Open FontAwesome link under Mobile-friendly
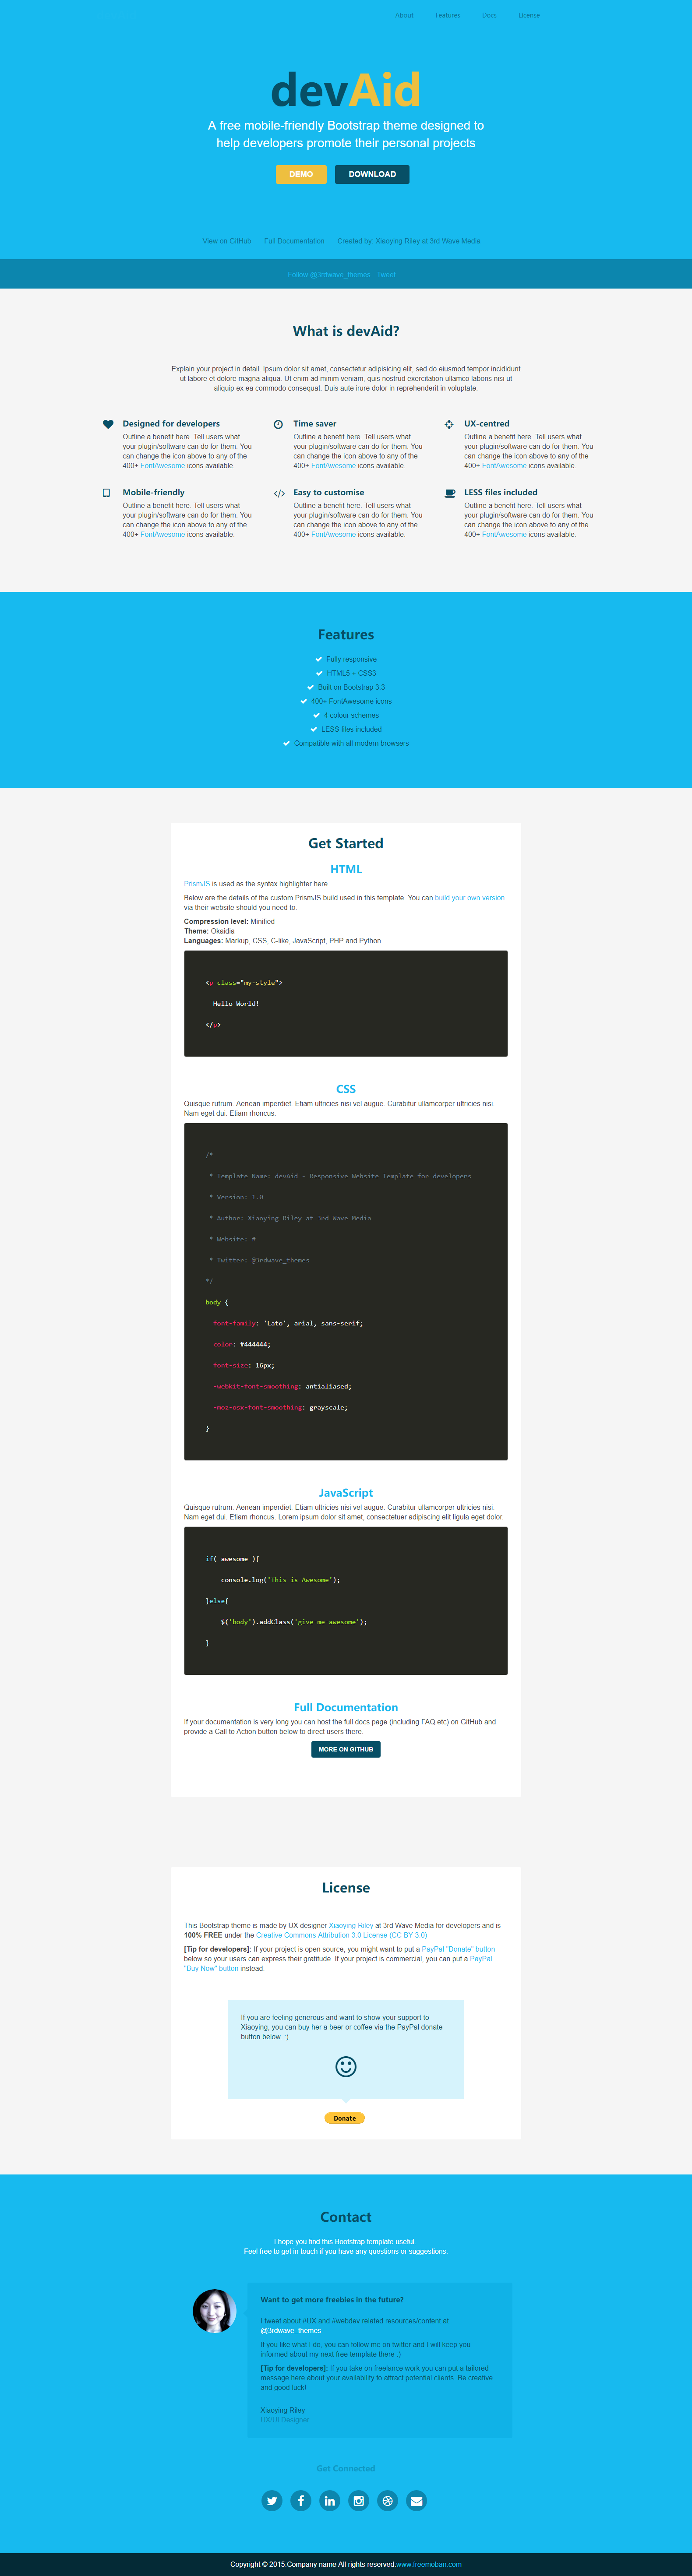The height and width of the screenshot is (2576, 692). [x=163, y=535]
